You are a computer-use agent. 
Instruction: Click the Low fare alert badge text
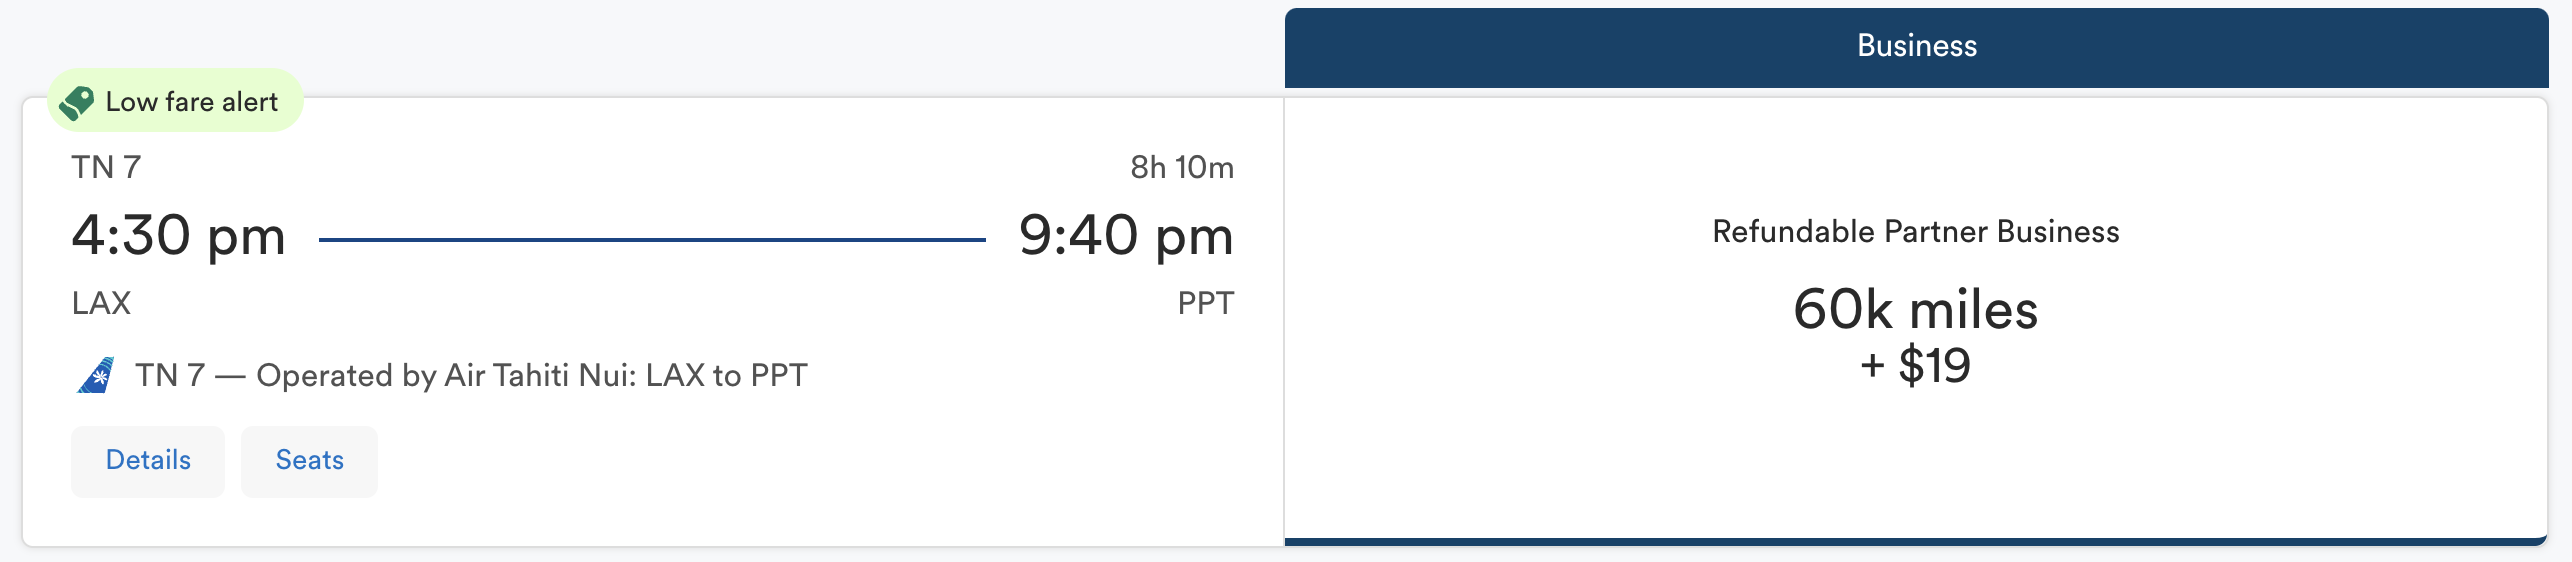[x=192, y=102]
